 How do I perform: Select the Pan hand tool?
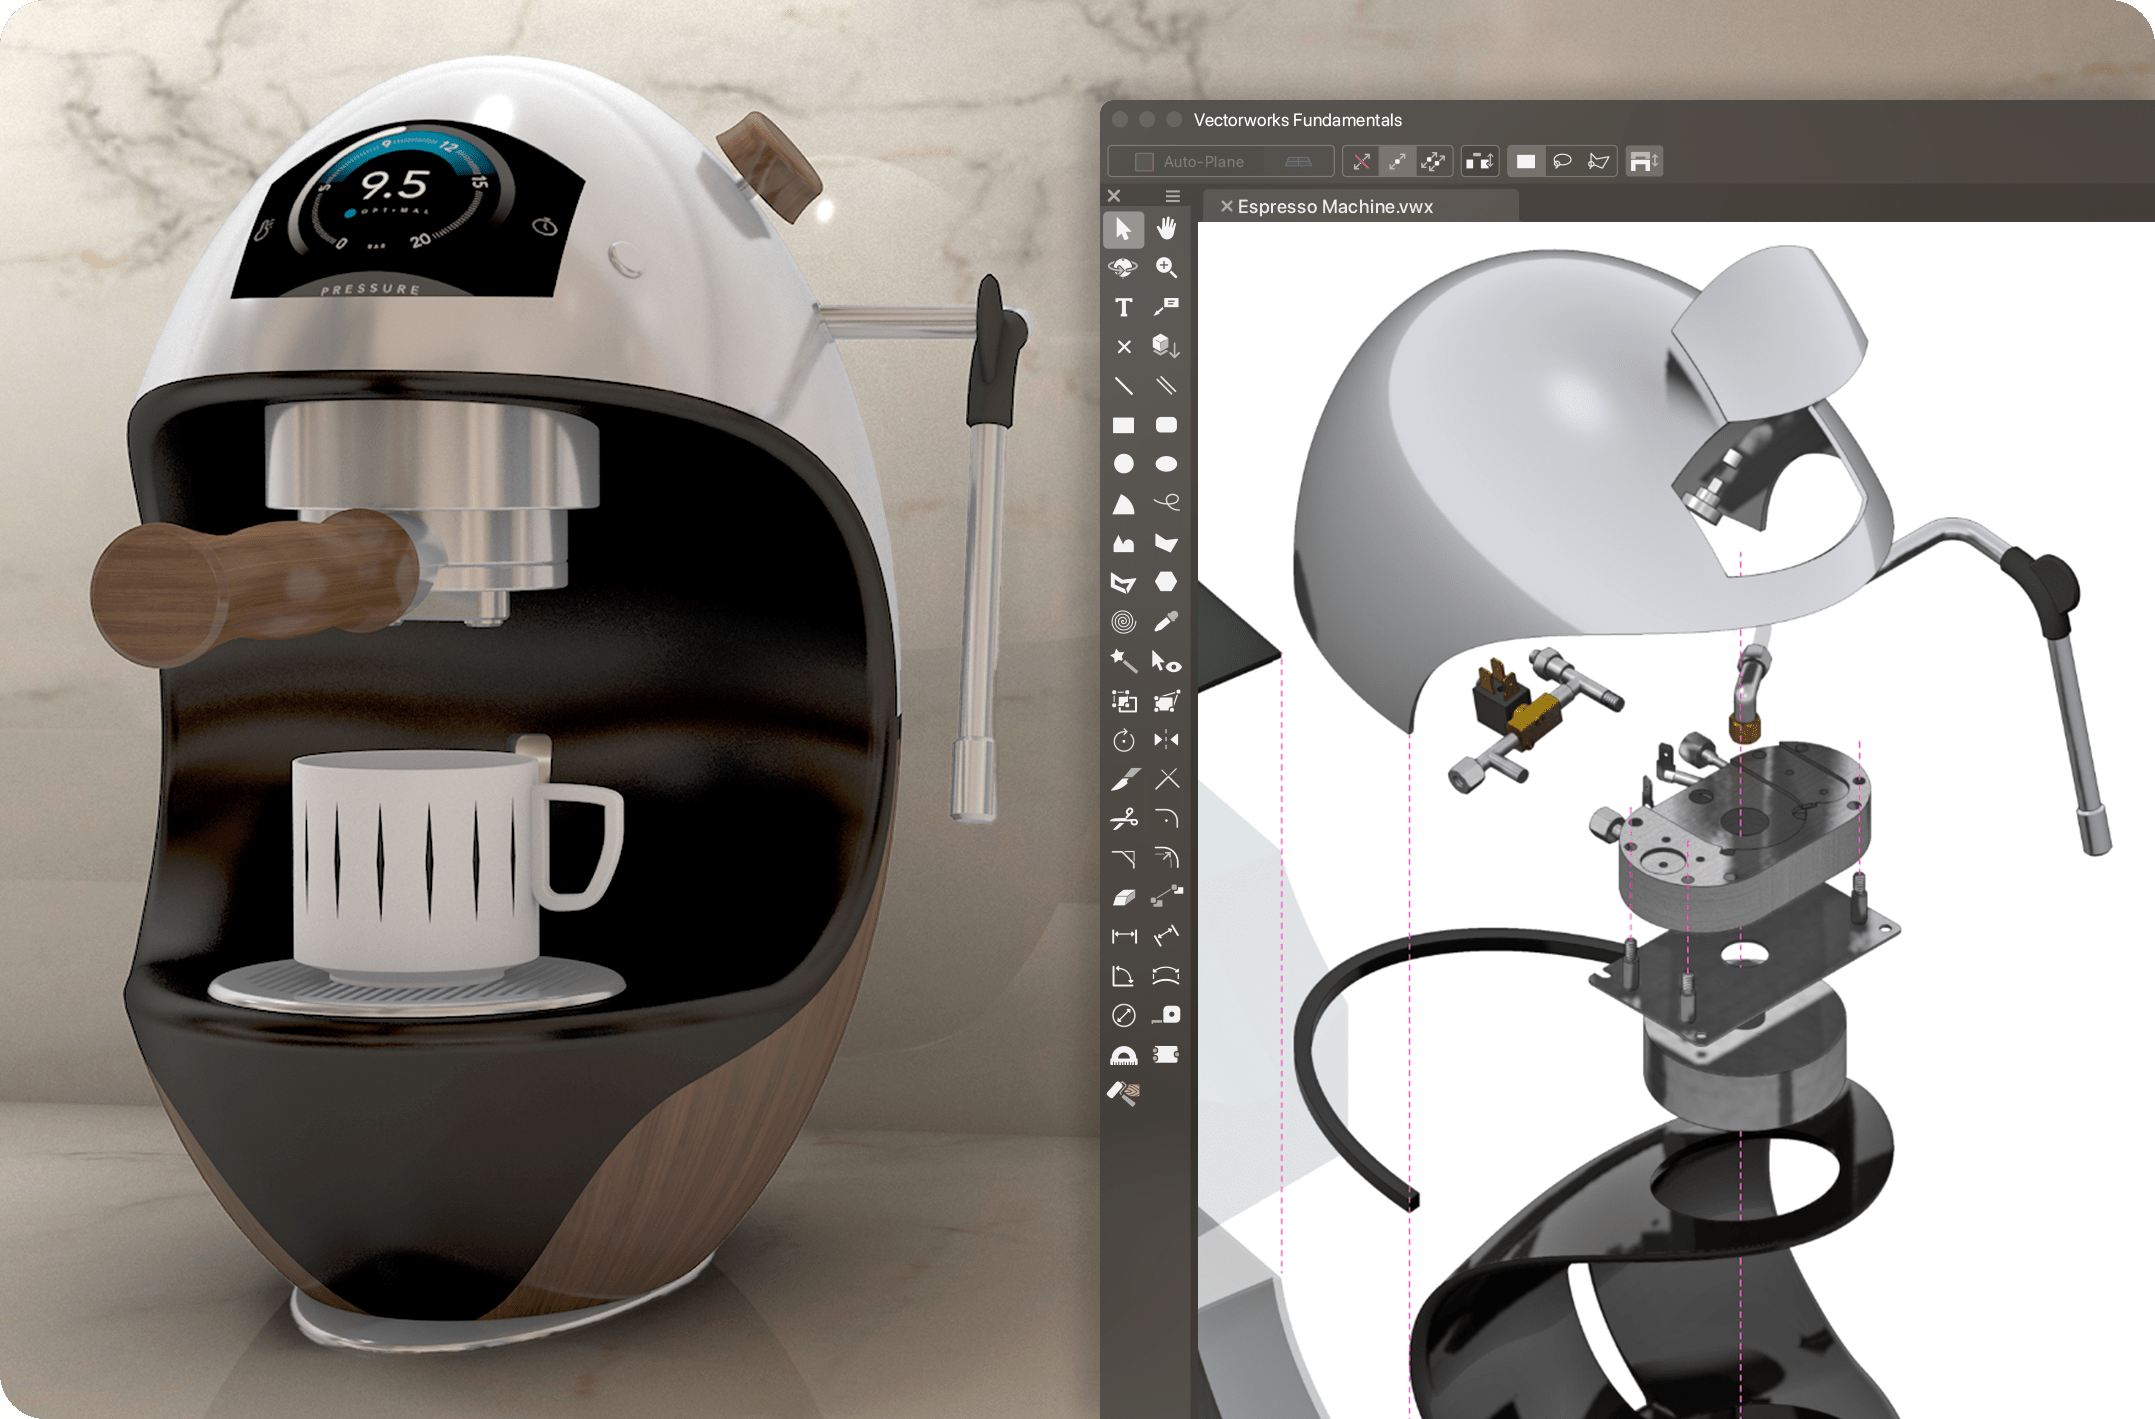1166,229
